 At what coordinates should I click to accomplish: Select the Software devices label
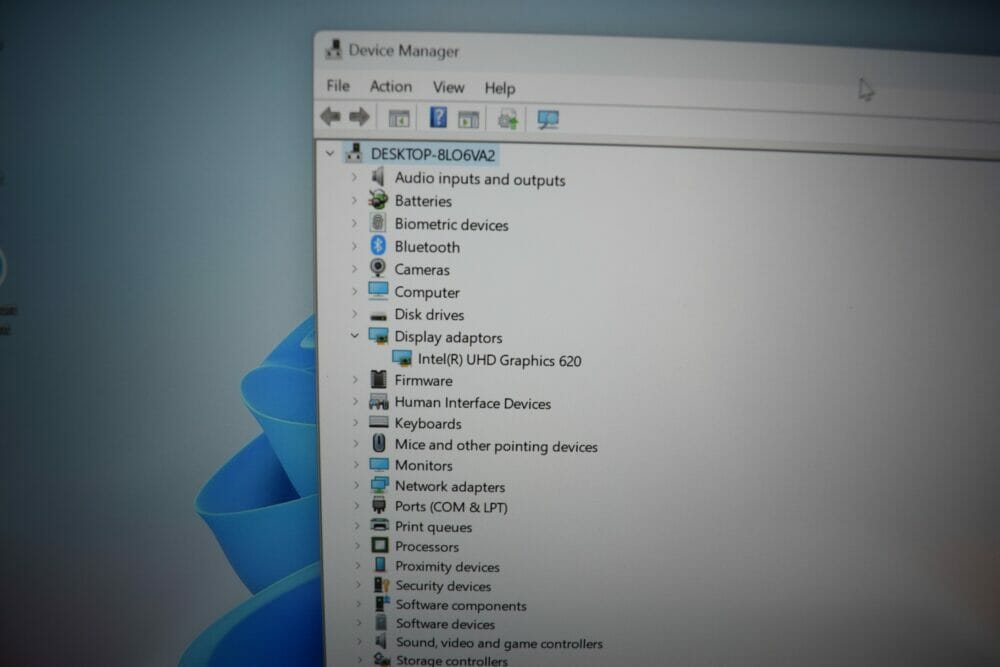click(x=445, y=624)
